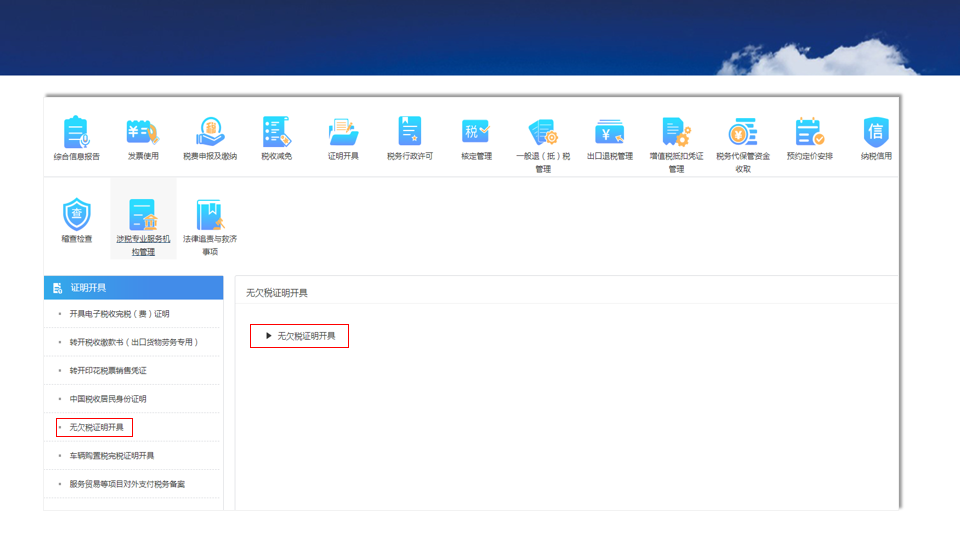
Task: Open the 一般退（抵）税管理 icon
Action: [x=543, y=132]
